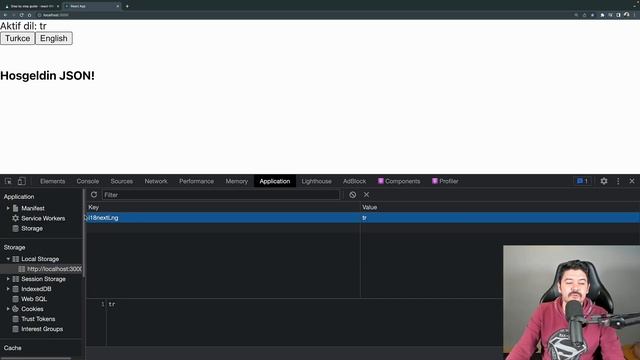Click the storage Filter input field
This screenshot has height=360, width=640.
click(221, 195)
